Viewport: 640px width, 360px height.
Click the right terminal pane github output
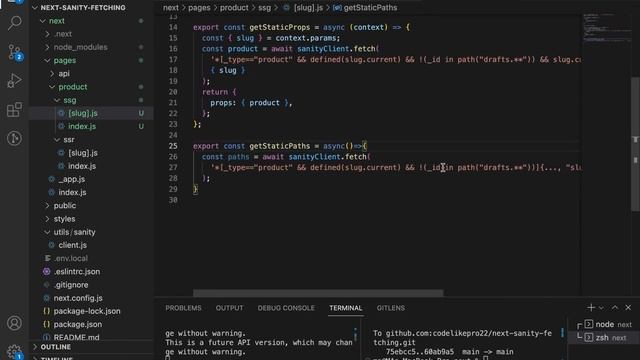[x=462, y=343]
